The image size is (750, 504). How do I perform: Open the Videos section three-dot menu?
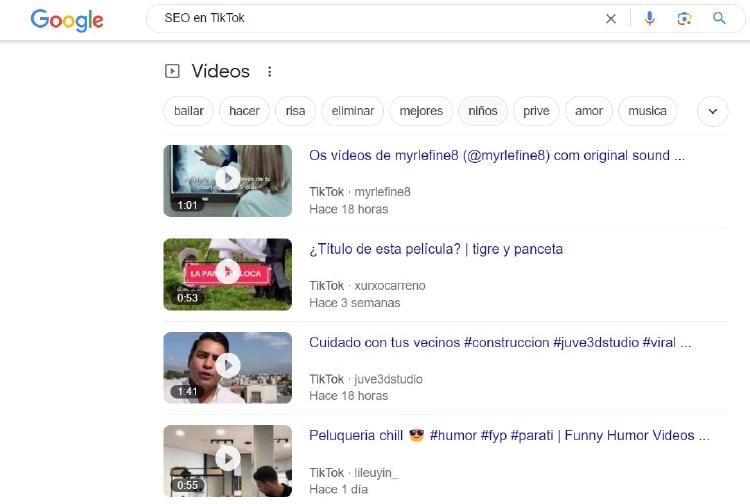[270, 71]
